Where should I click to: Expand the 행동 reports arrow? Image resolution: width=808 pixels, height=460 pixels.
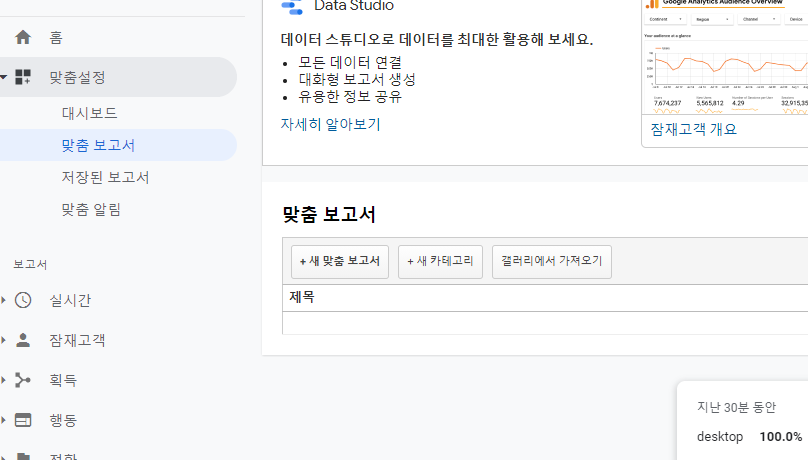(x=4, y=420)
